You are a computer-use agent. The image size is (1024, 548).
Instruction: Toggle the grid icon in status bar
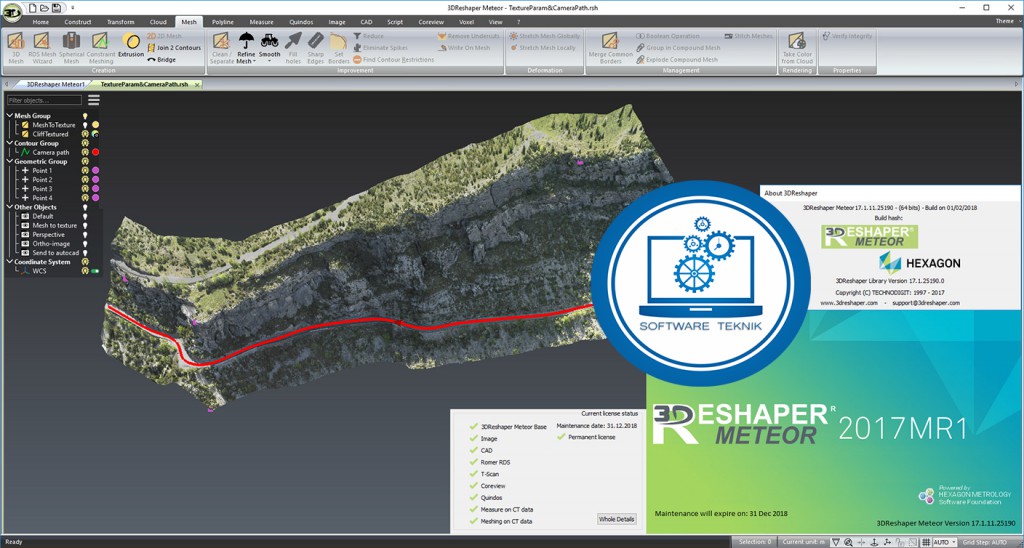[x=925, y=542]
